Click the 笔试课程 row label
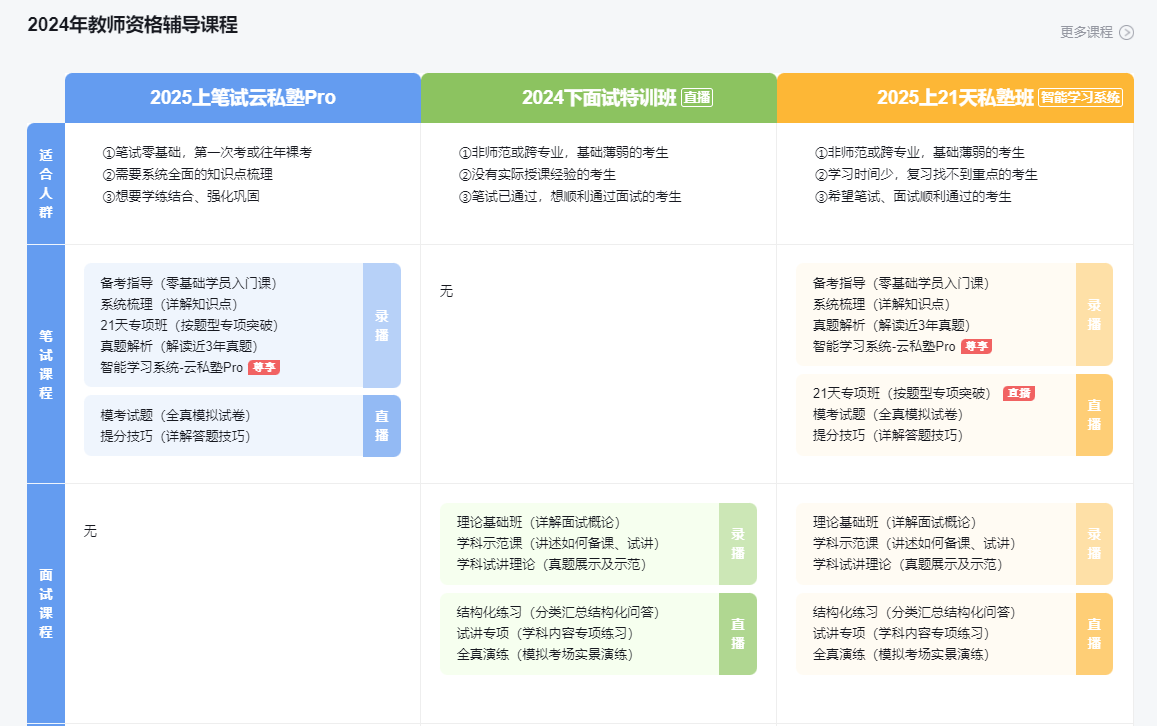 (46, 364)
